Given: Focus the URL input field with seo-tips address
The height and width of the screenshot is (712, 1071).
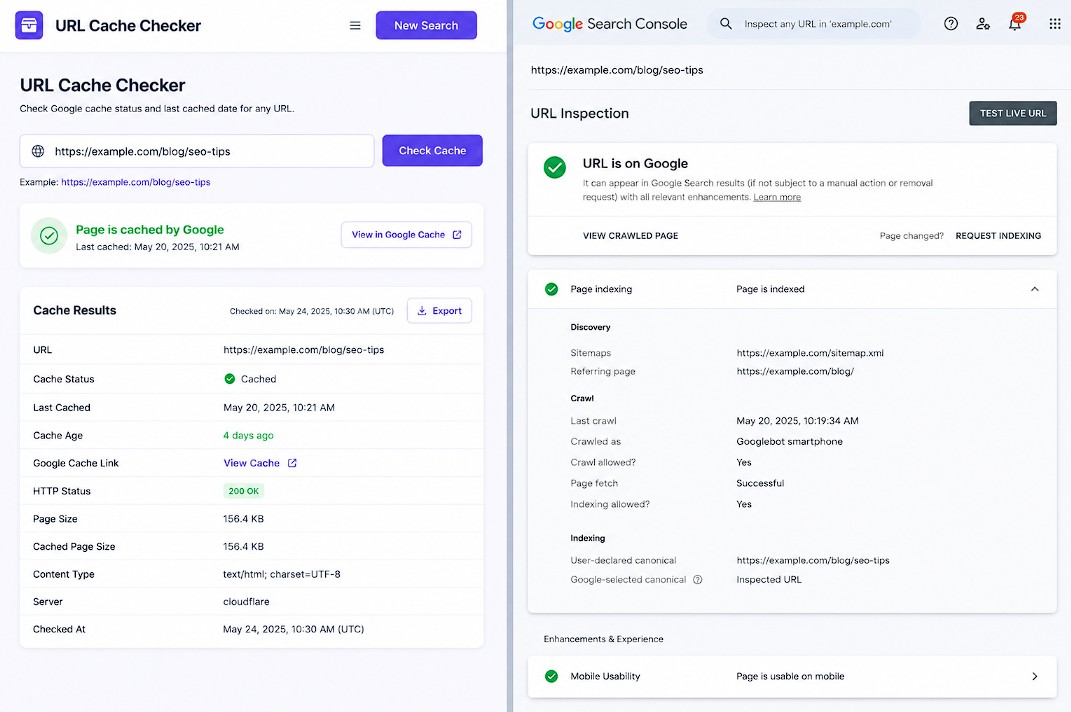Looking at the screenshot, I should click(197, 151).
